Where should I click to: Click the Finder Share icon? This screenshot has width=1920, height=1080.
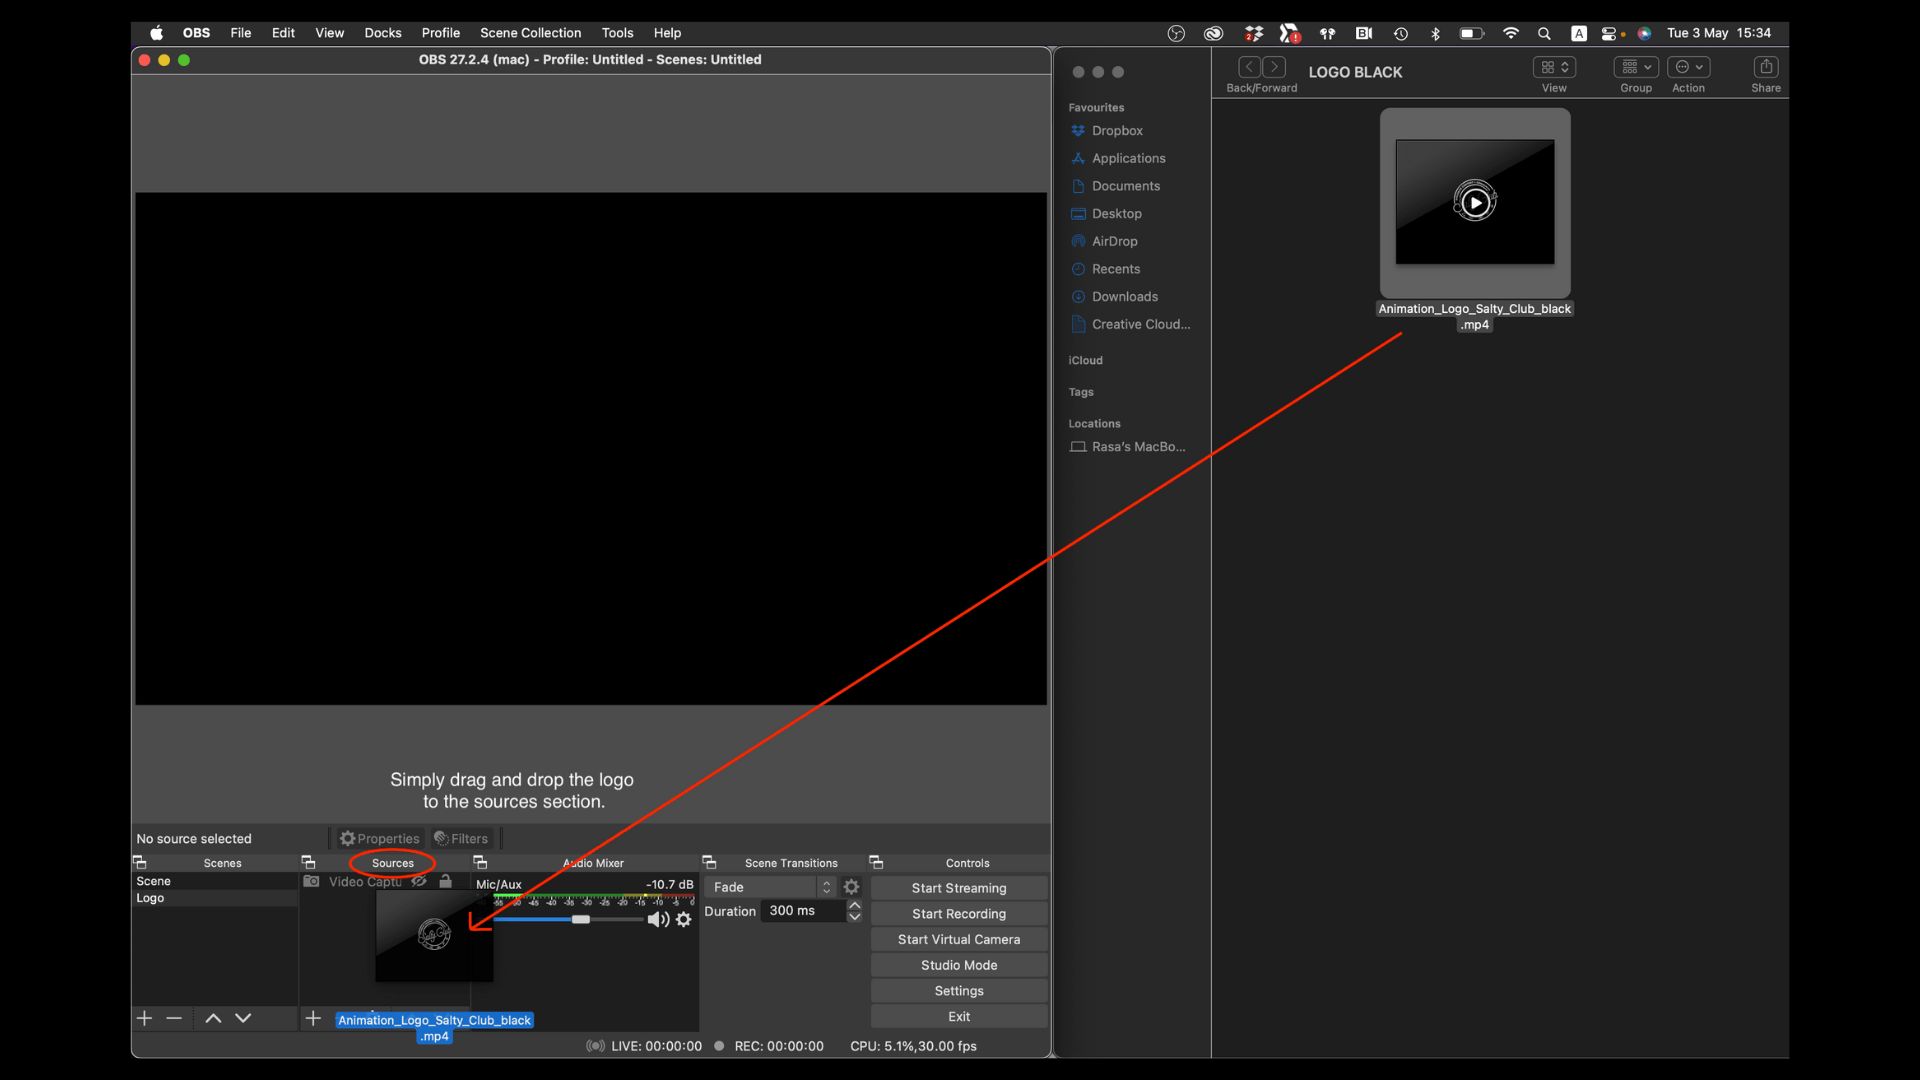click(x=1766, y=67)
